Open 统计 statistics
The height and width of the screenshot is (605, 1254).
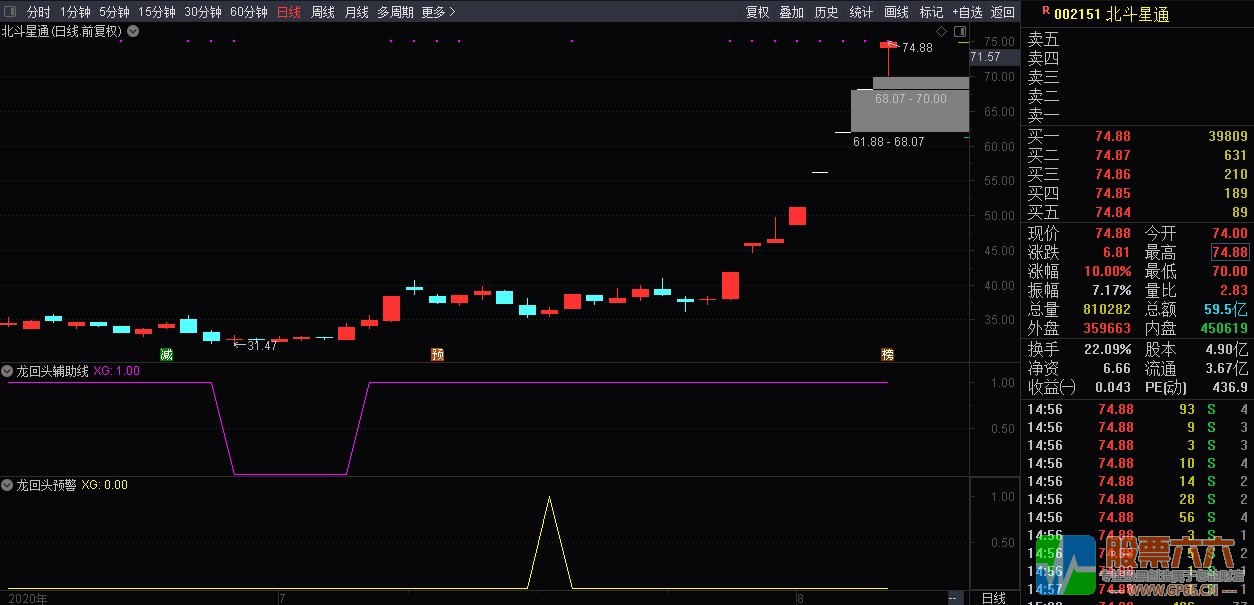tap(861, 12)
